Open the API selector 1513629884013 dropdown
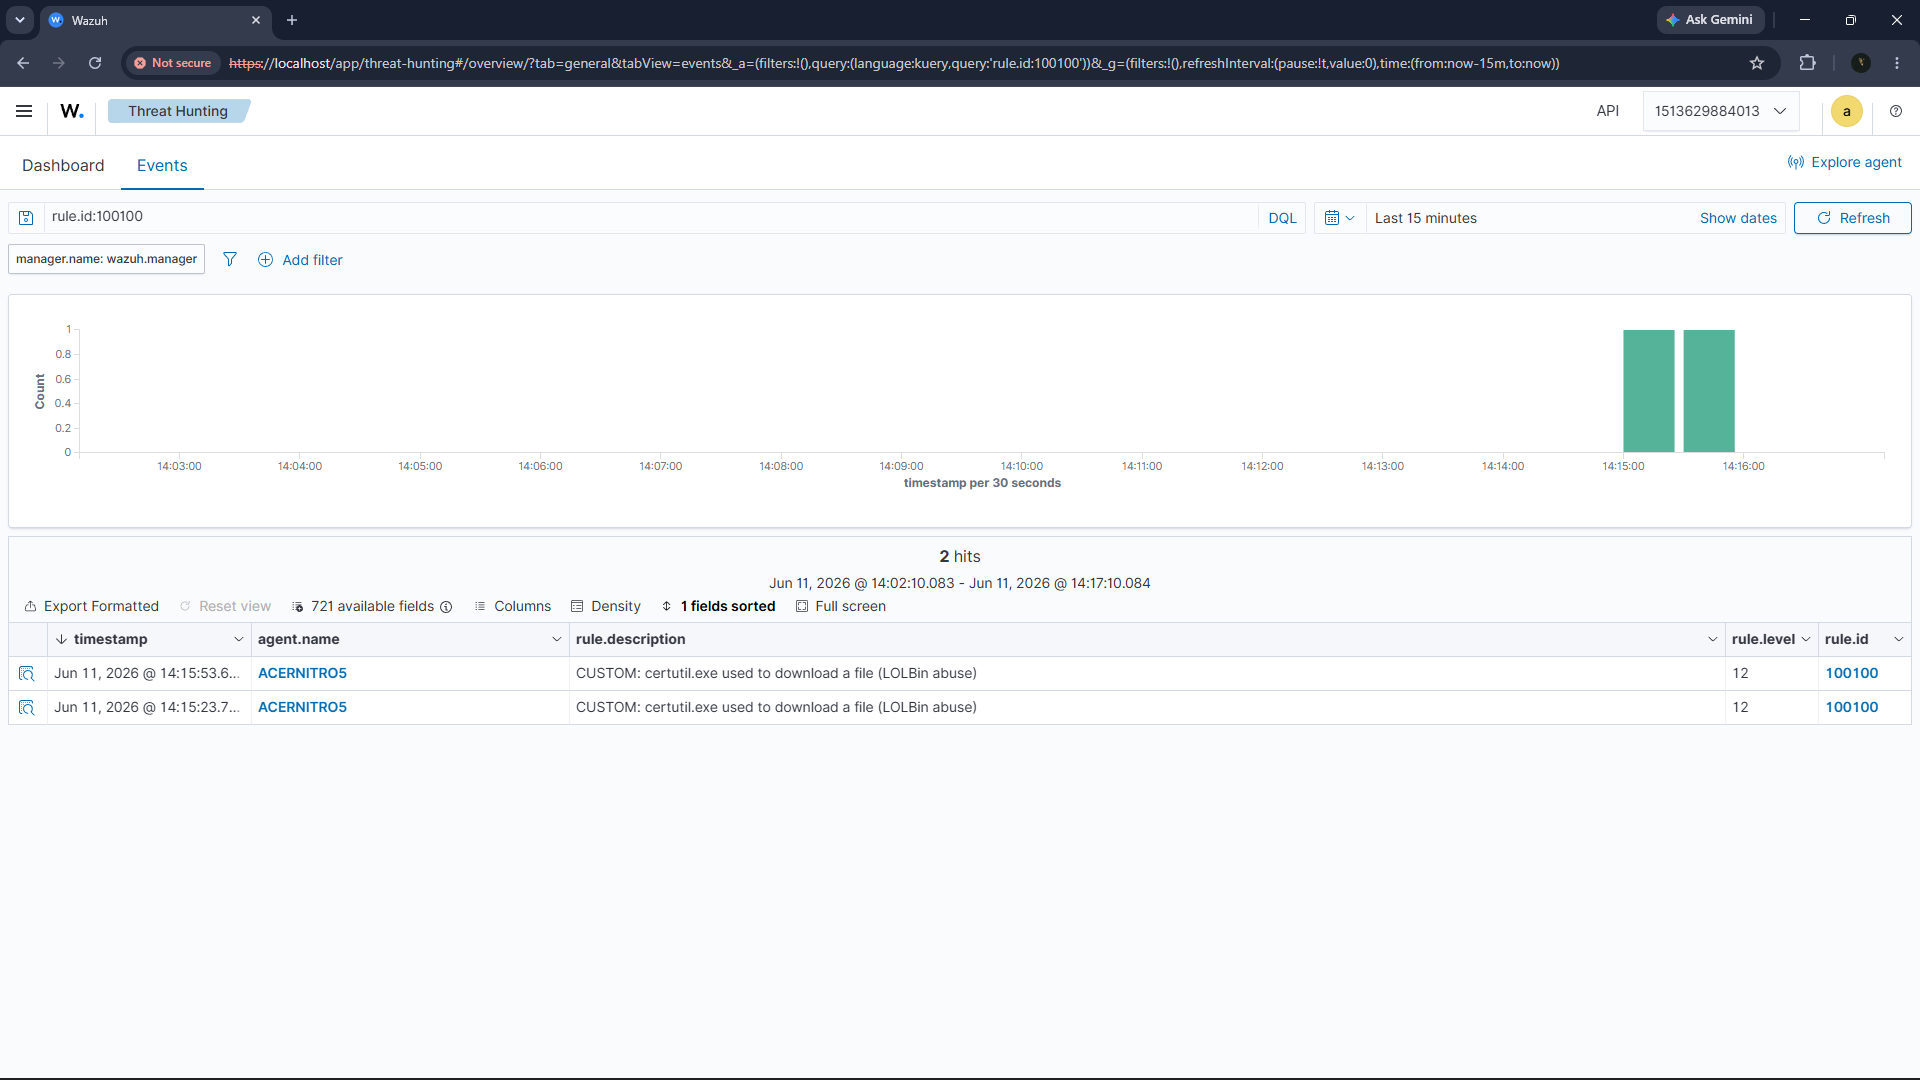1920x1080 pixels. (1720, 111)
